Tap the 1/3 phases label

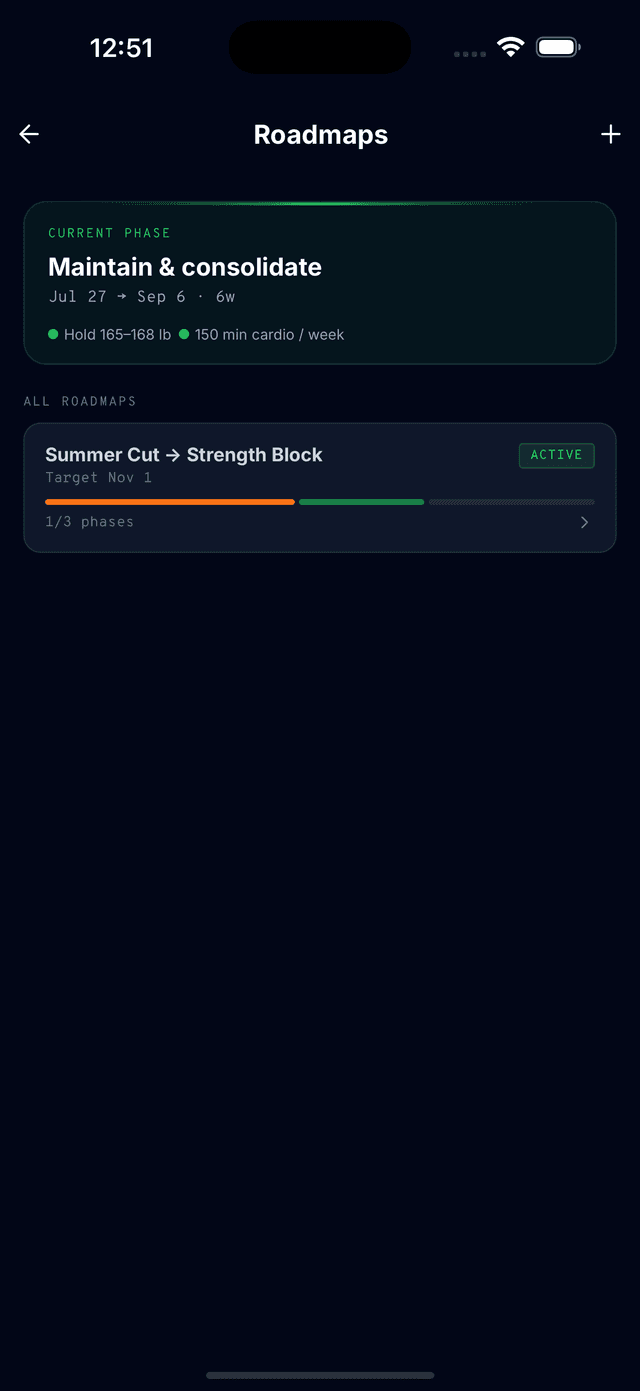pyautogui.click(x=89, y=522)
